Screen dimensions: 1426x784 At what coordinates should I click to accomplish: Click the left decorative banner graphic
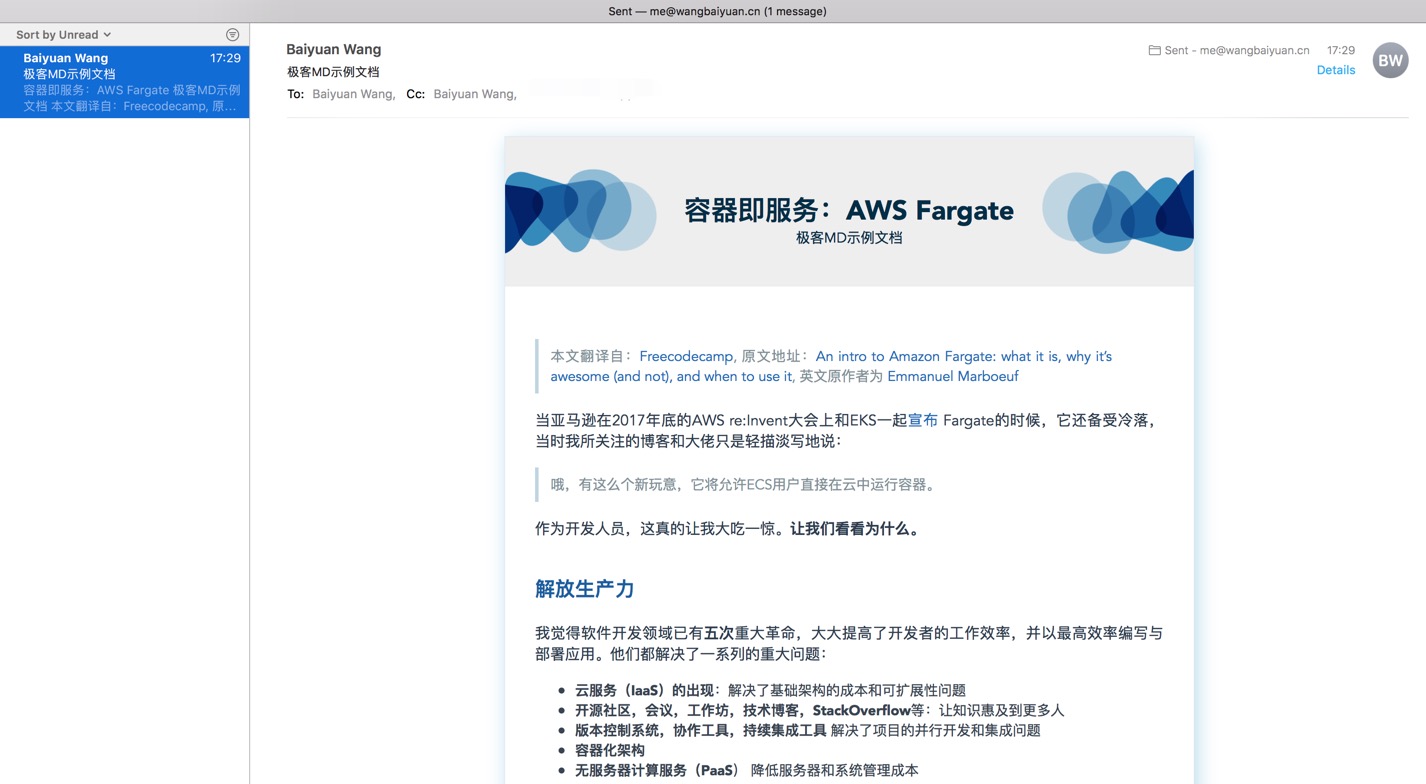click(580, 211)
